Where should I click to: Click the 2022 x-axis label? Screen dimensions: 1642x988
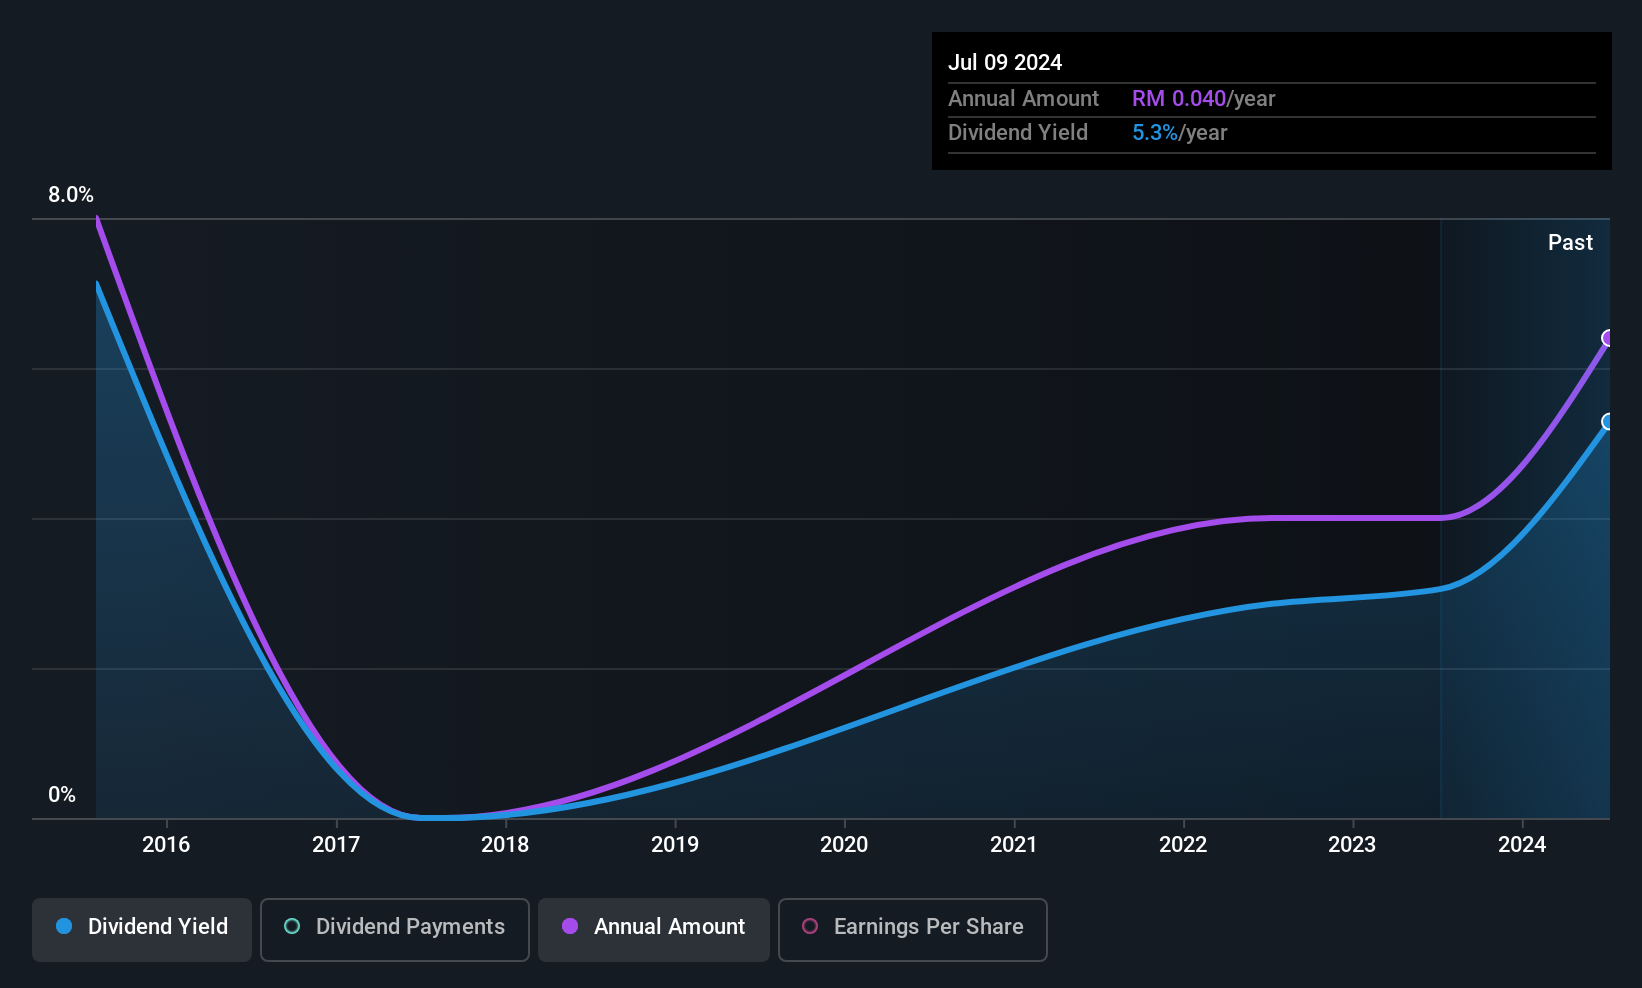1183,844
